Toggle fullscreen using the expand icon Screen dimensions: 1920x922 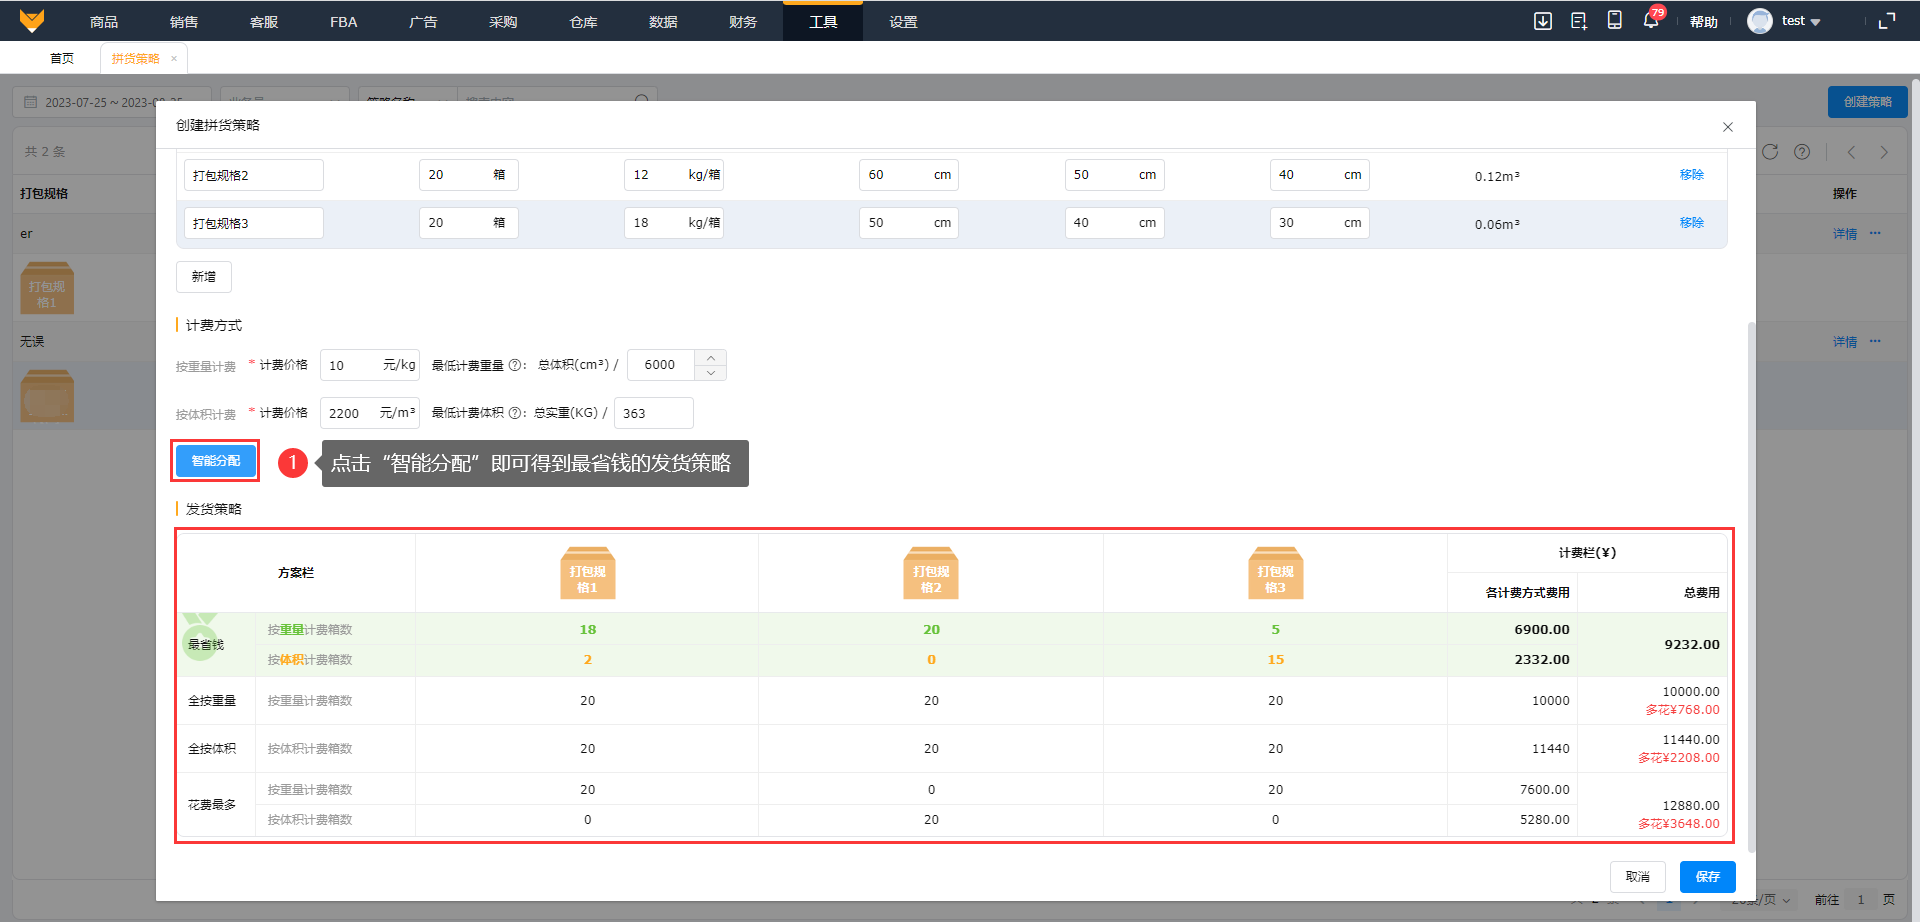pyautogui.click(x=1887, y=21)
